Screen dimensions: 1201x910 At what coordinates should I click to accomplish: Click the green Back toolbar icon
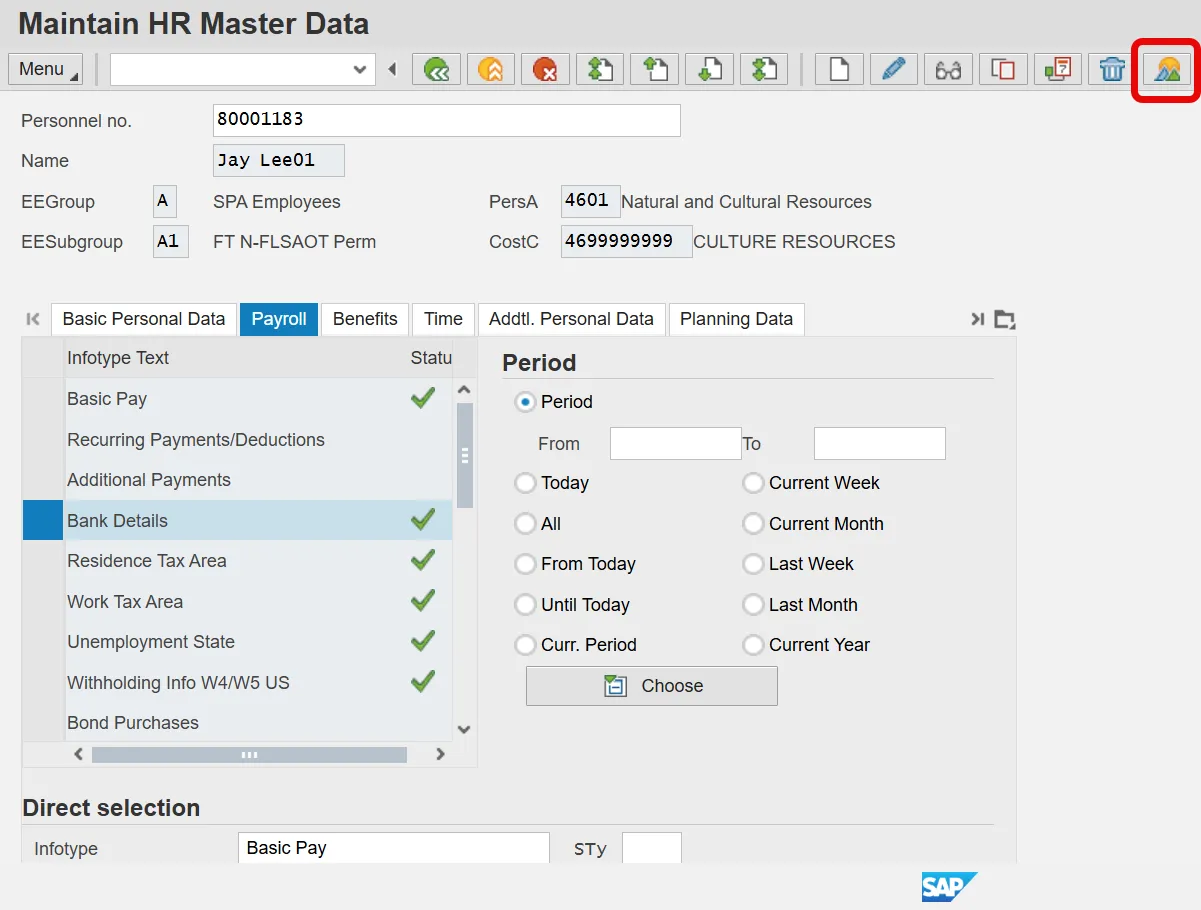437,69
